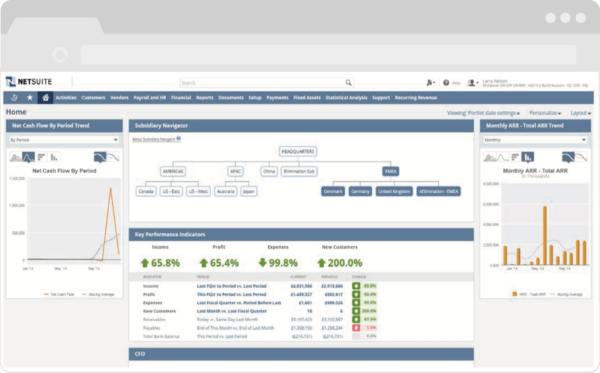Expand the Personalize menu
The width and height of the screenshot is (600, 373).
tap(545, 113)
